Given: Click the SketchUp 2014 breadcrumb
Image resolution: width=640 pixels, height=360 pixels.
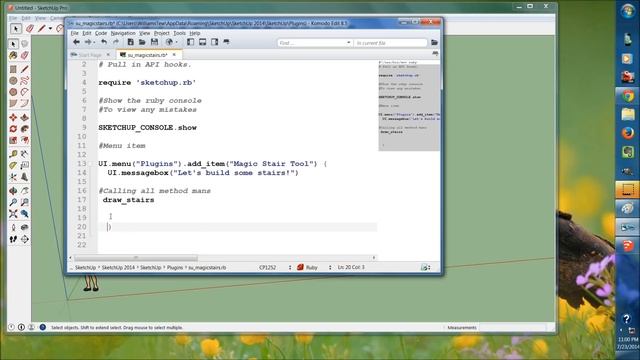Looking at the screenshot, I should pos(118,268).
